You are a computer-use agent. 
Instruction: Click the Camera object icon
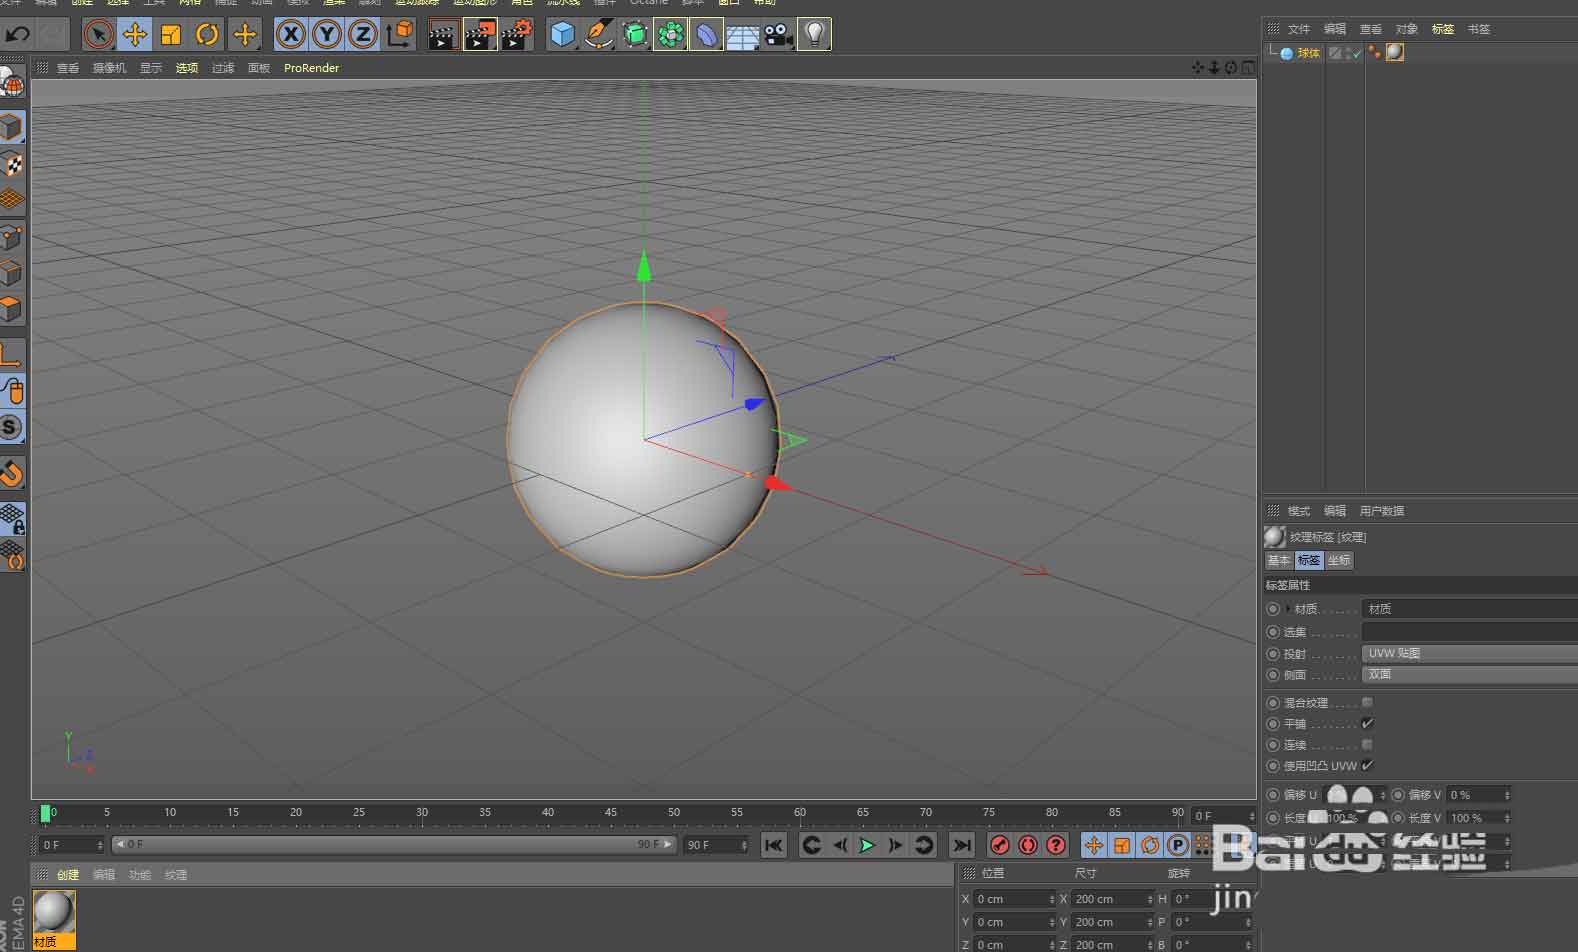pos(778,35)
